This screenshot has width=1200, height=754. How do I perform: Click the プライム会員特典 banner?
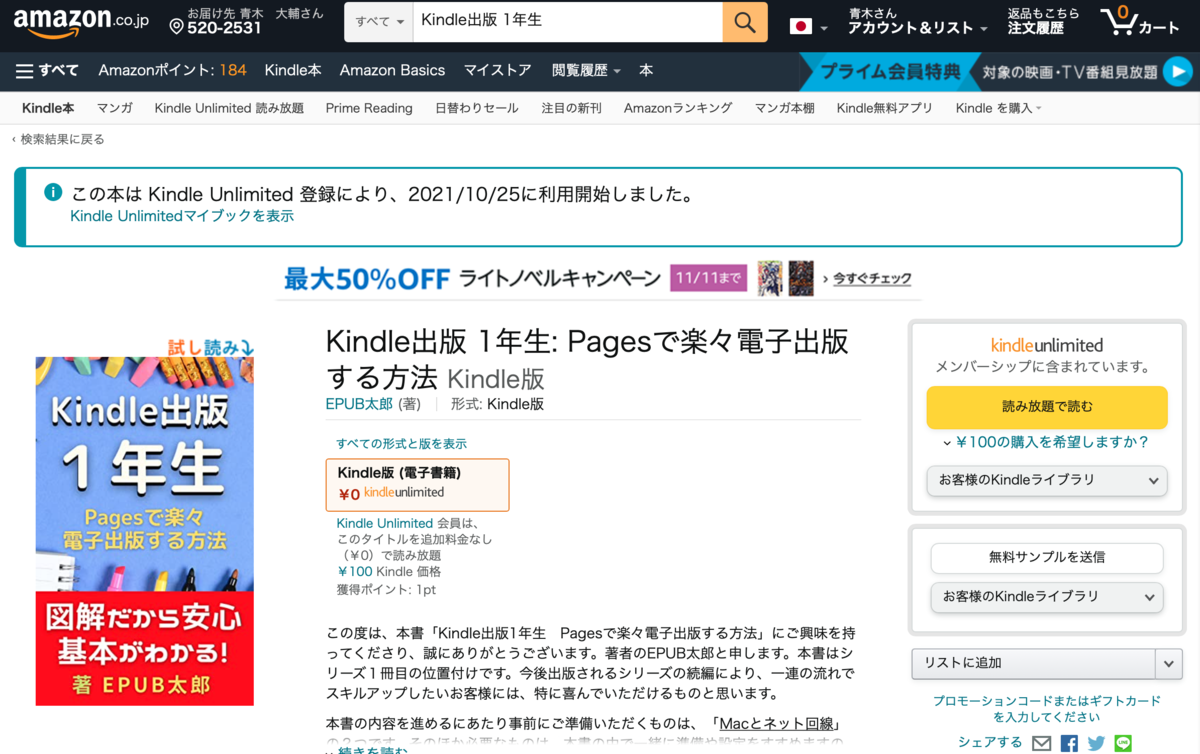pyautogui.click(x=890, y=71)
